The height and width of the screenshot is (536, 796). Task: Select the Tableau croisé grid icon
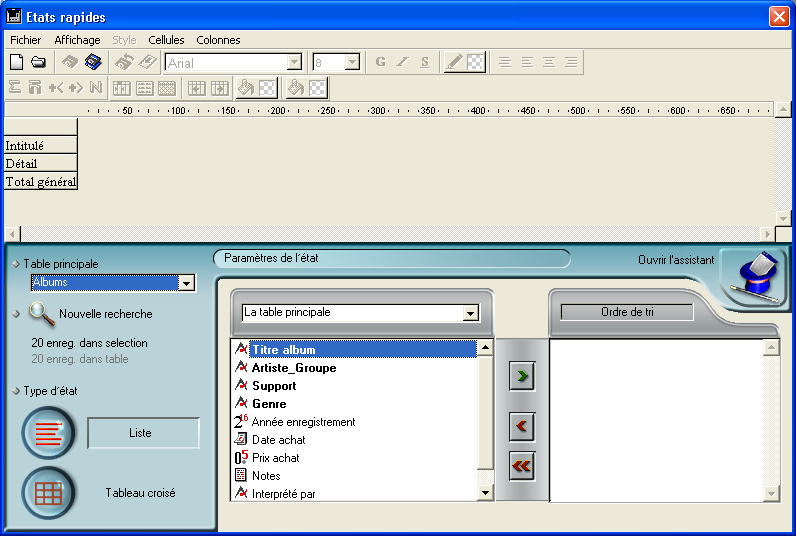[48, 493]
